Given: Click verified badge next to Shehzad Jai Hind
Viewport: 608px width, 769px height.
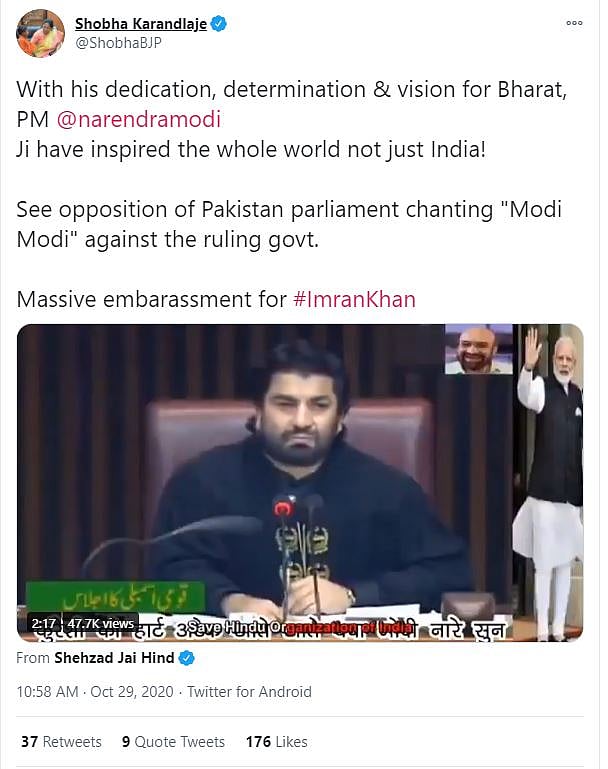Looking at the screenshot, I should (x=187, y=658).
